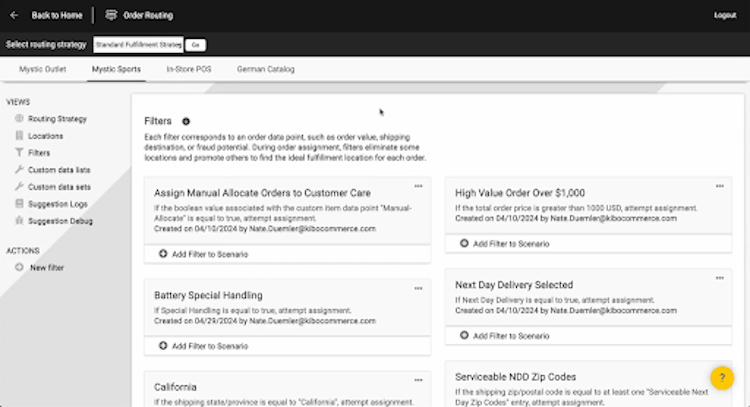Click Add Filter to Scenario for Next Day Delivery

pos(511,336)
